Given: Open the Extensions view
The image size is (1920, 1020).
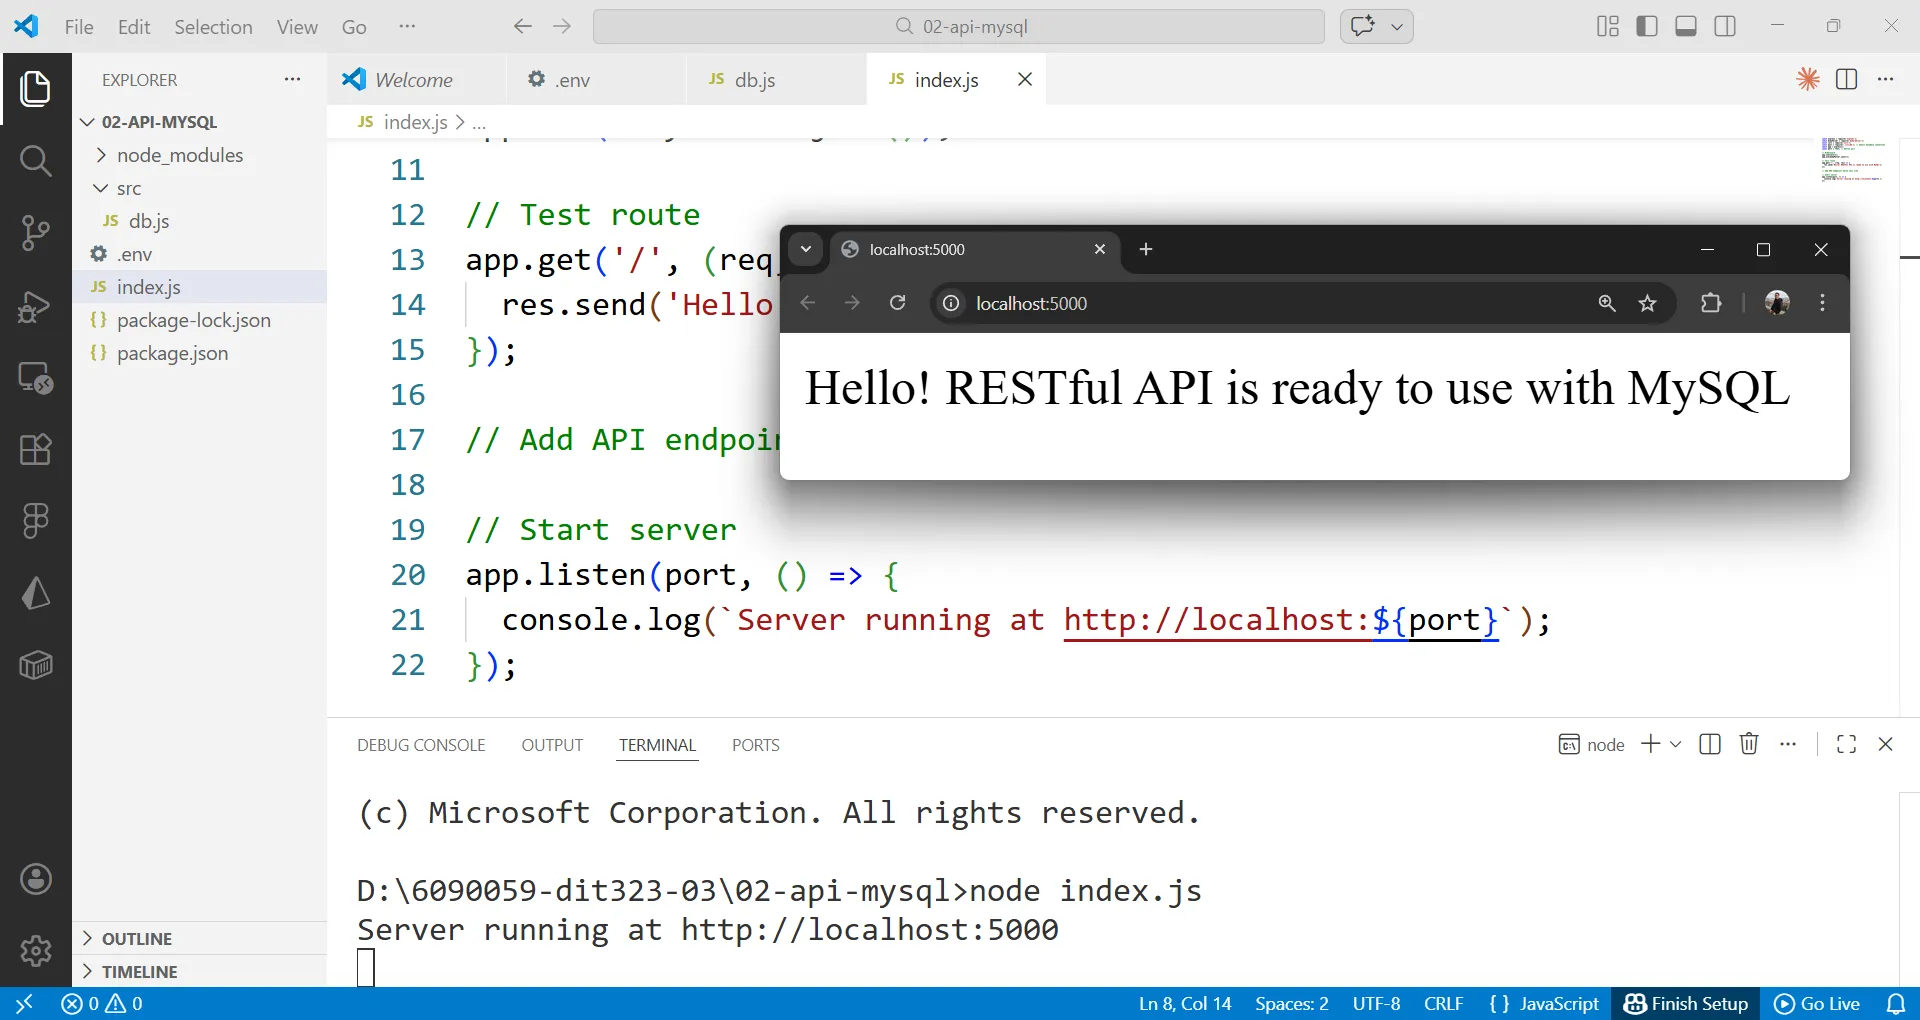Looking at the screenshot, I should coord(36,450).
